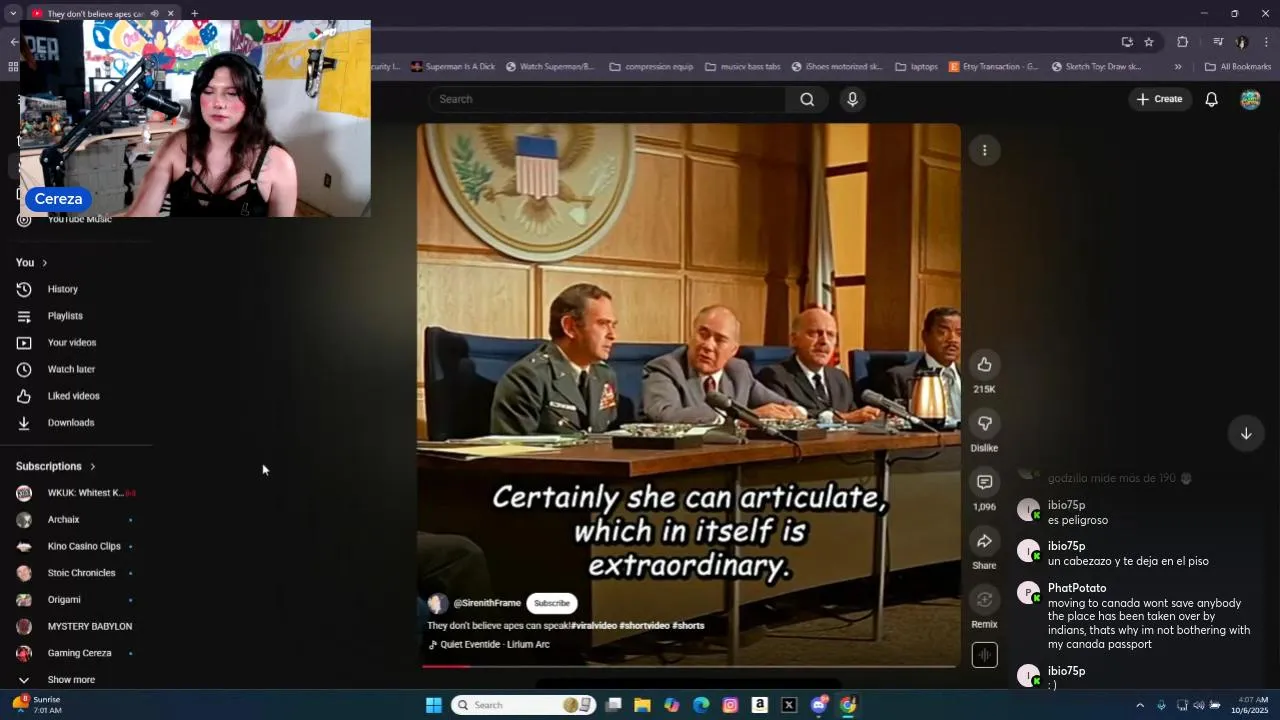Open Windows Start menu
Viewport: 1280px width, 720px height.
point(433,705)
